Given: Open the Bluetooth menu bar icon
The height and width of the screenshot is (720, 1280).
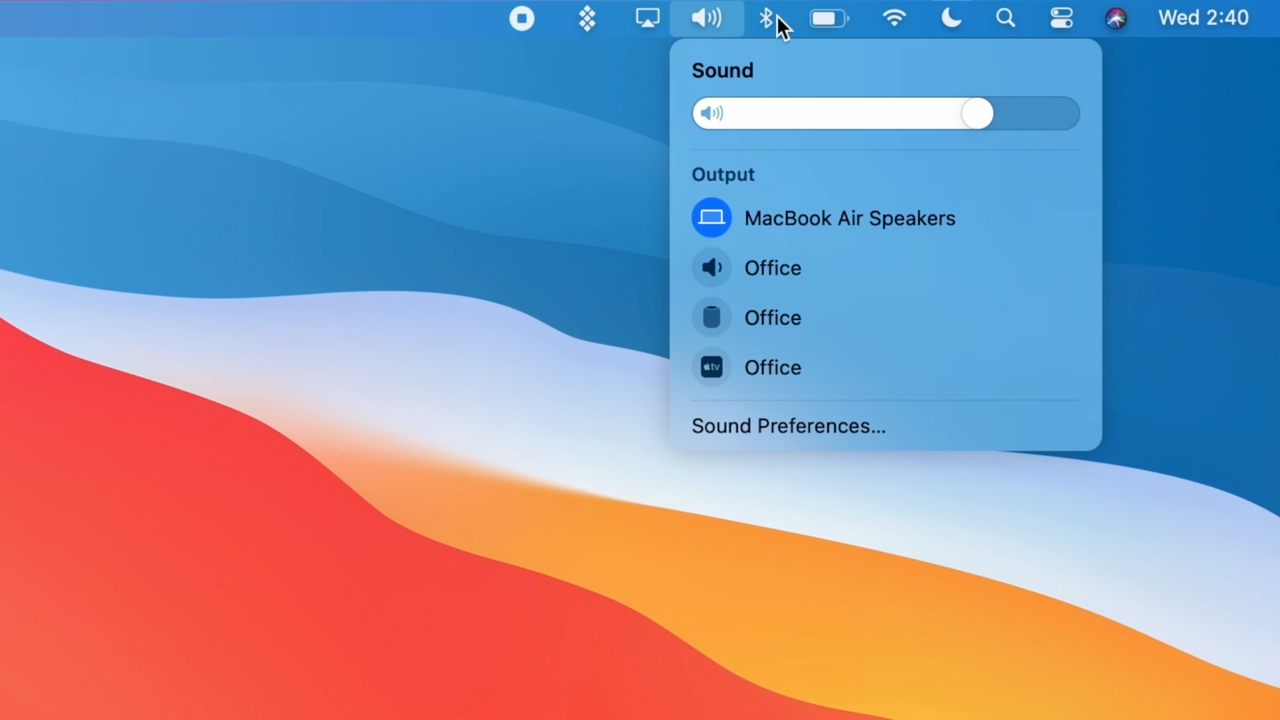Looking at the screenshot, I should (766, 18).
